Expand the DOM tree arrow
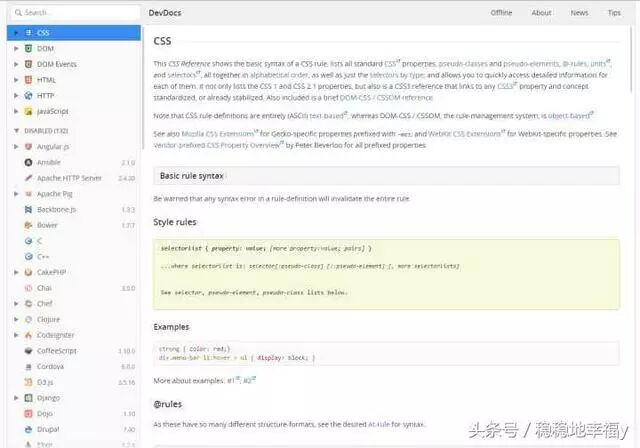 pyautogui.click(x=16, y=49)
